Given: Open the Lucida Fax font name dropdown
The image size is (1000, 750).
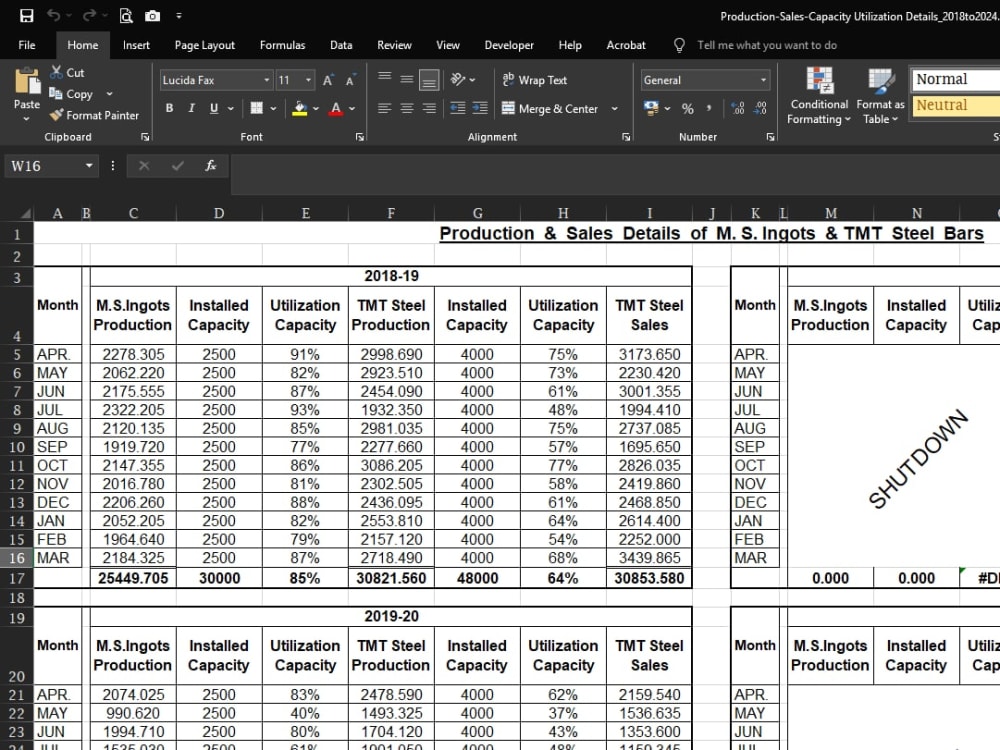Looking at the screenshot, I should [267, 80].
